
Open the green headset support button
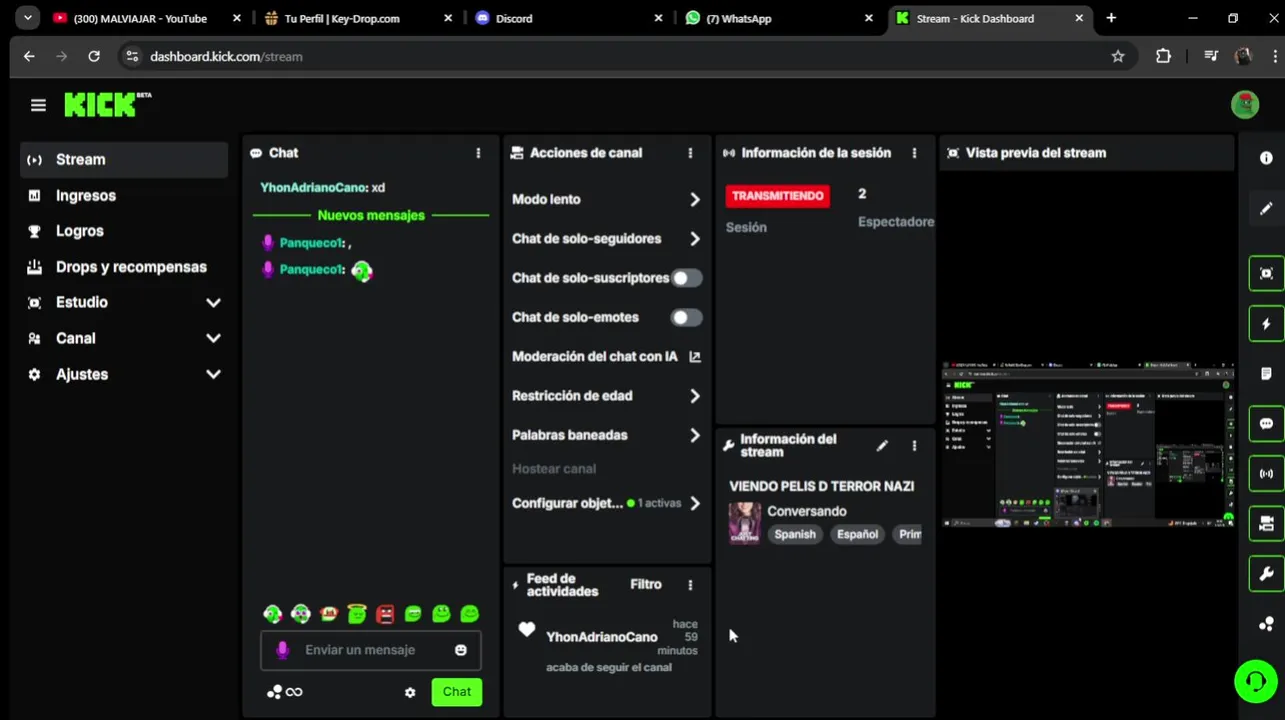1255,682
